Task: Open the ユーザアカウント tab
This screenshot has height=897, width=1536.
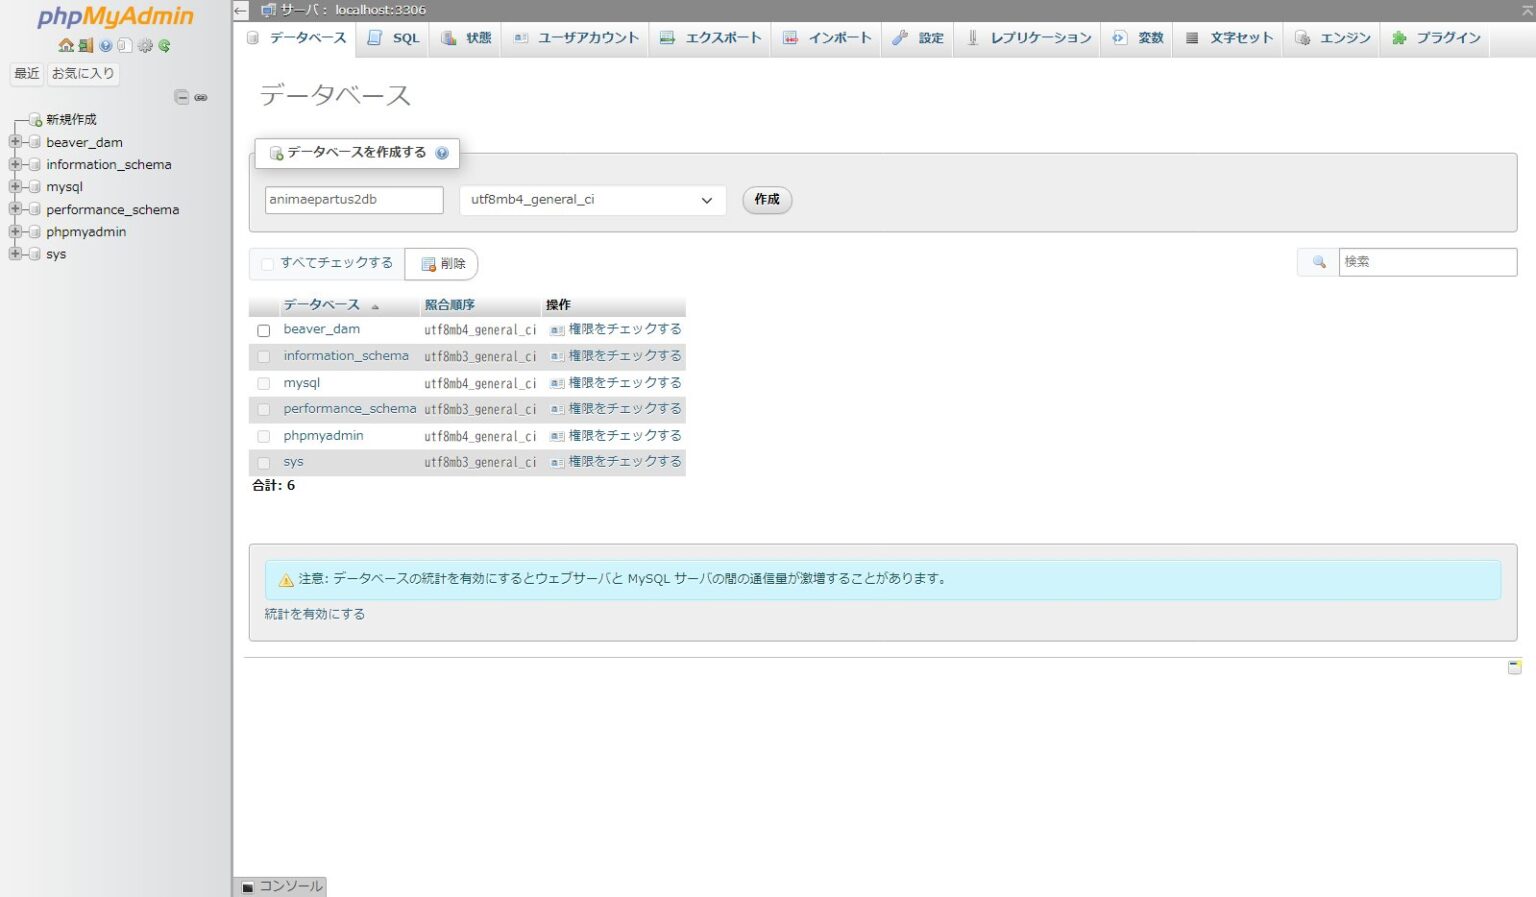Action: coord(575,38)
